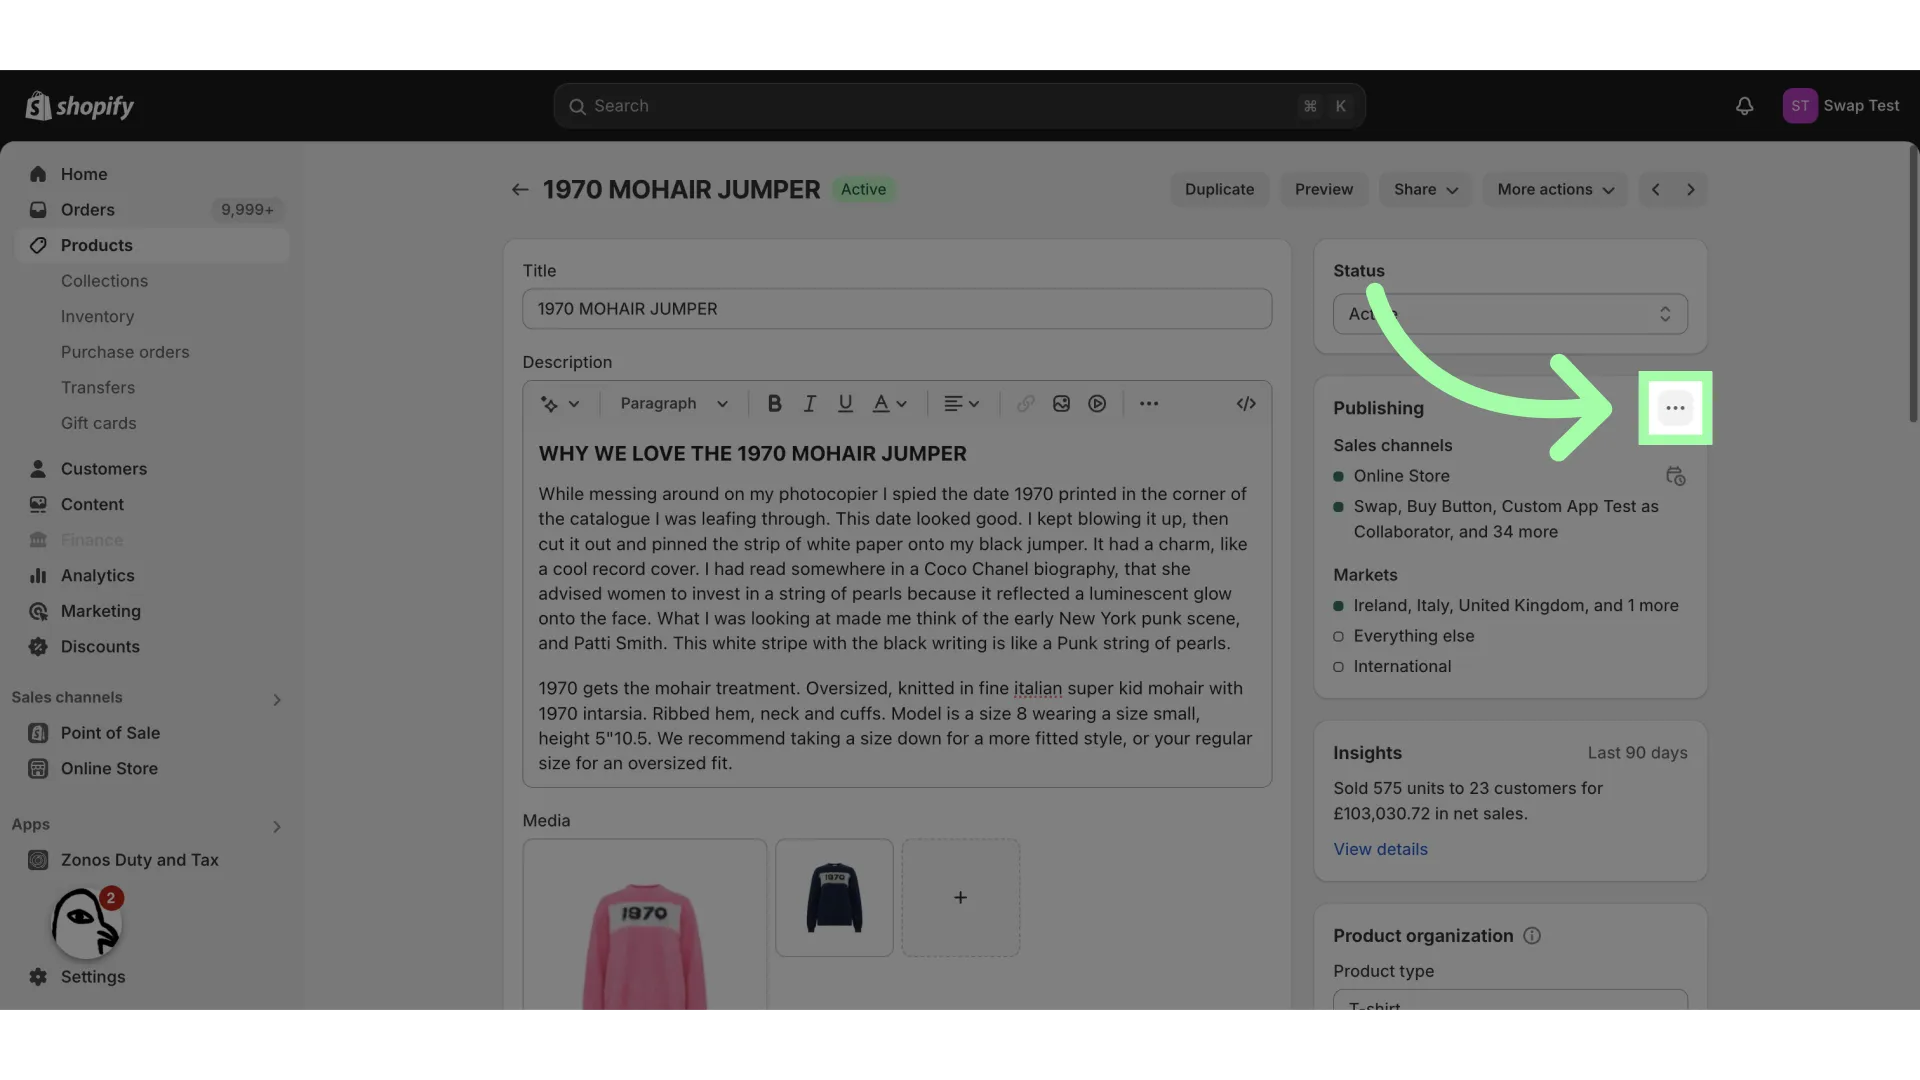Image resolution: width=1920 pixels, height=1080 pixels.
Task: Open the Swap Test account menu
Action: [x=1841, y=106]
